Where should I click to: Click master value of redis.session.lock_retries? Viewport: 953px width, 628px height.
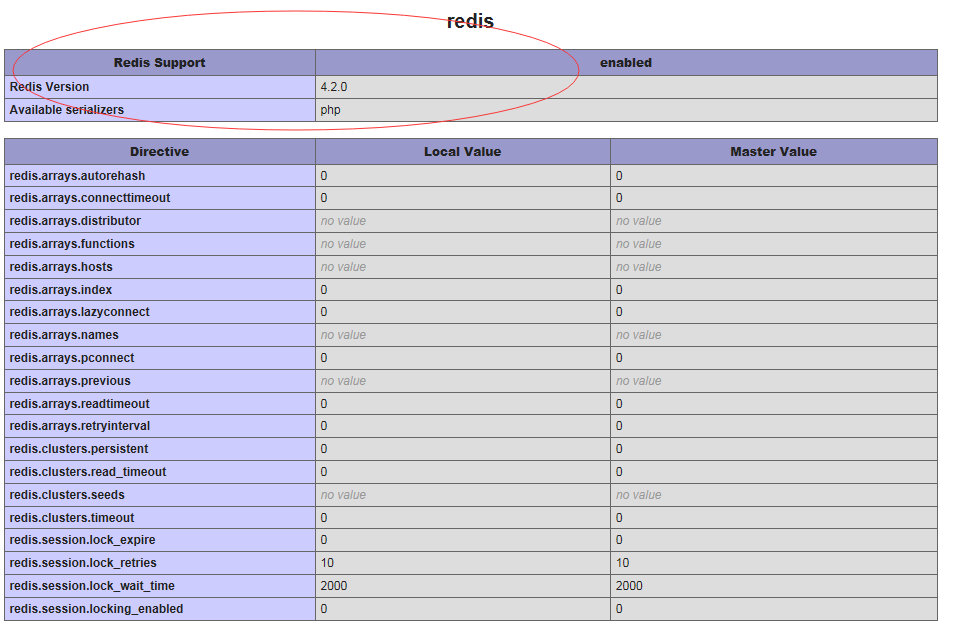click(x=622, y=563)
